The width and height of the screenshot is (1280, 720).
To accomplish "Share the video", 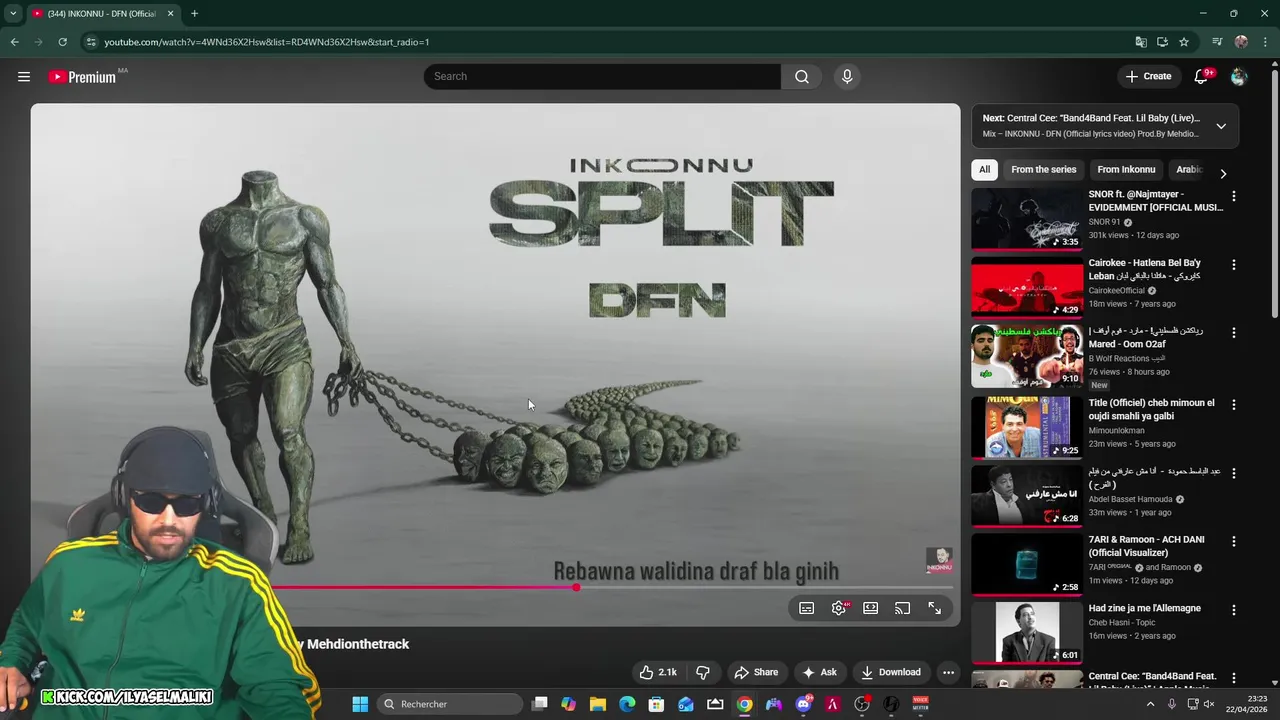I will (x=756, y=672).
